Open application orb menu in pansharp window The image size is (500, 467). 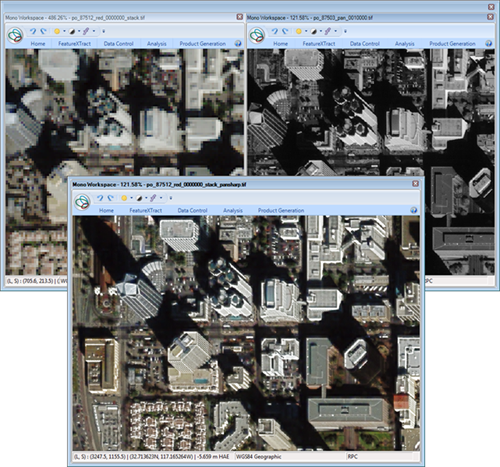(82, 202)
